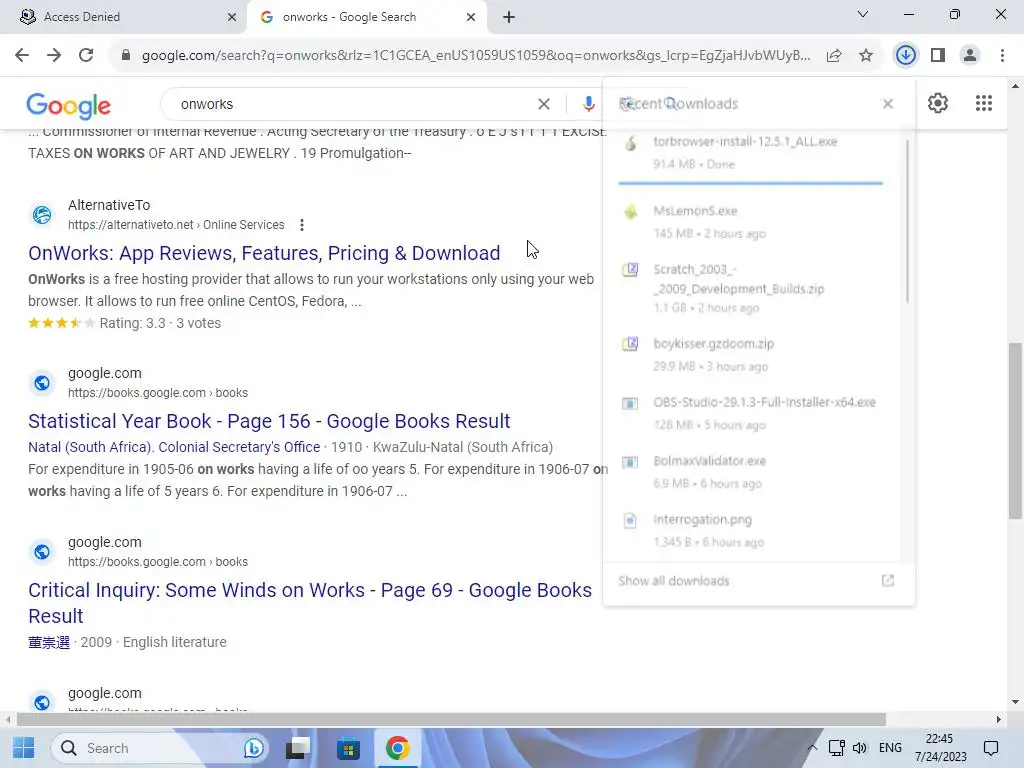Open Chrome's three-dot menu
Image resolution: width=1024 pixels, height=768 pixels.
(x=1002, y=56)
